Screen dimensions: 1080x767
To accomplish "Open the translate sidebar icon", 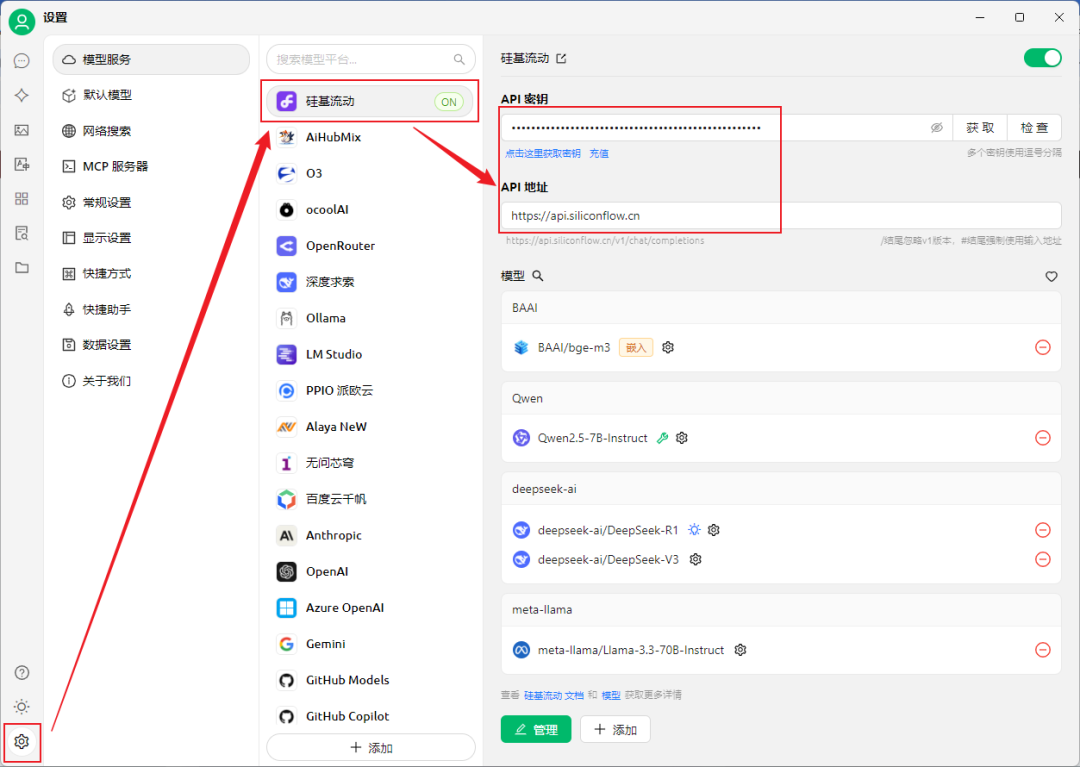I will [21, 164].
